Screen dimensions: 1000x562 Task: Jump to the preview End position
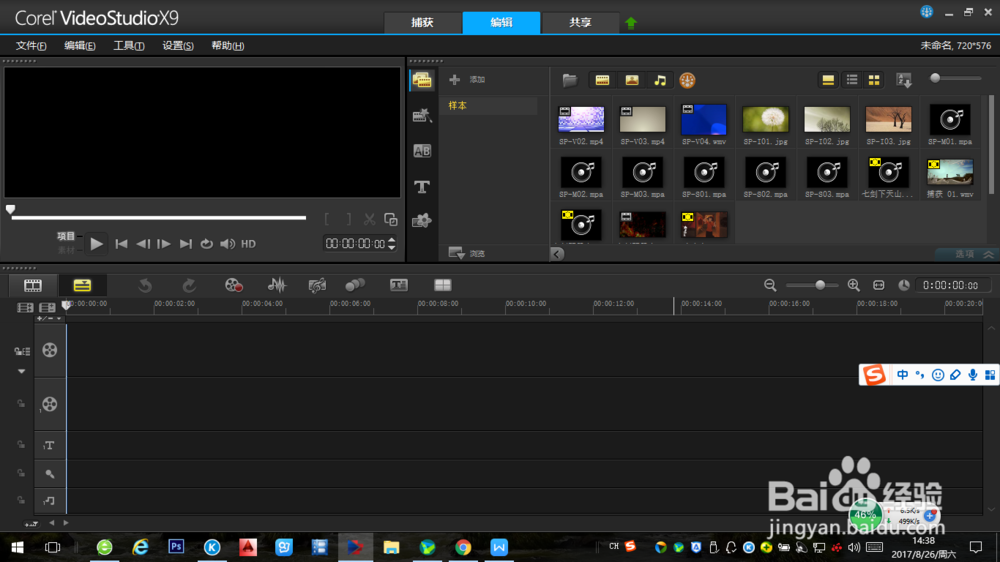[186, 244]
